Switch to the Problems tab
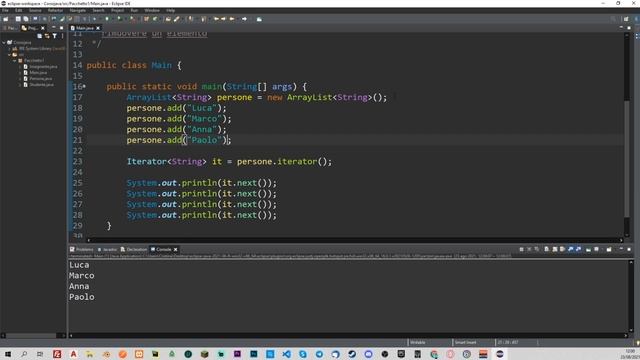640x360 pixels. coord(82,249)
